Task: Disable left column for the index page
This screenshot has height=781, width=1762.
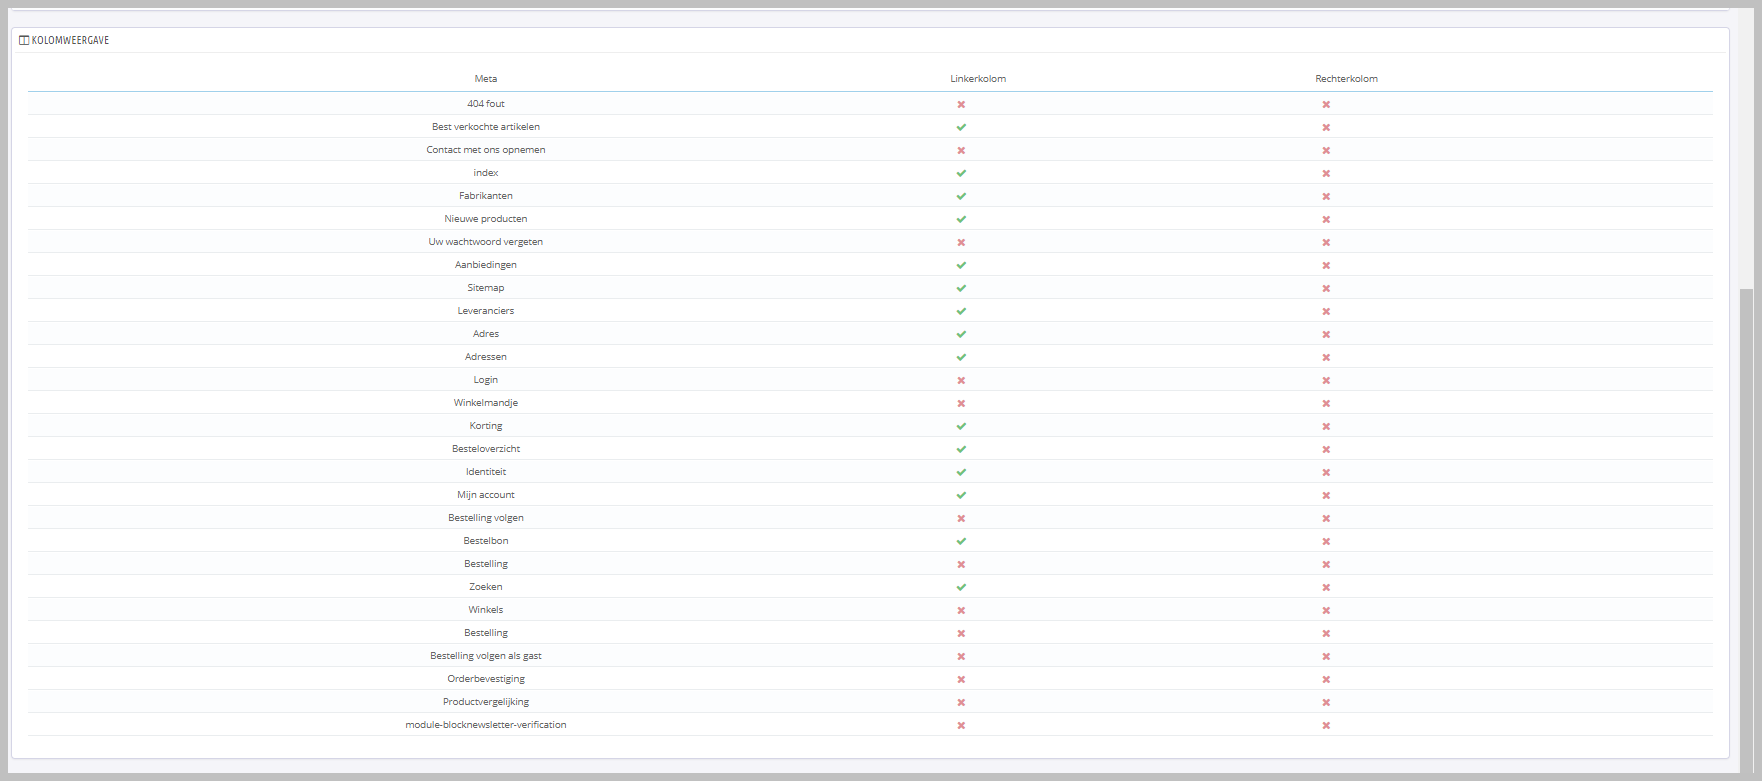Action: click(961, 173)
